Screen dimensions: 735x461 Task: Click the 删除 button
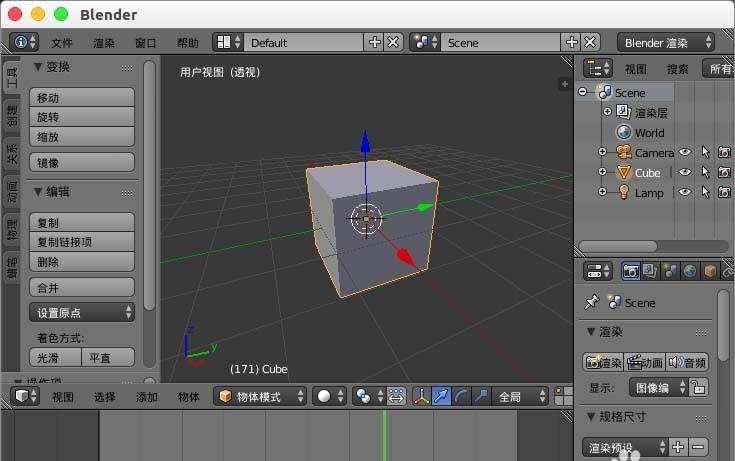pyautogui.click(x=82, y=262)
